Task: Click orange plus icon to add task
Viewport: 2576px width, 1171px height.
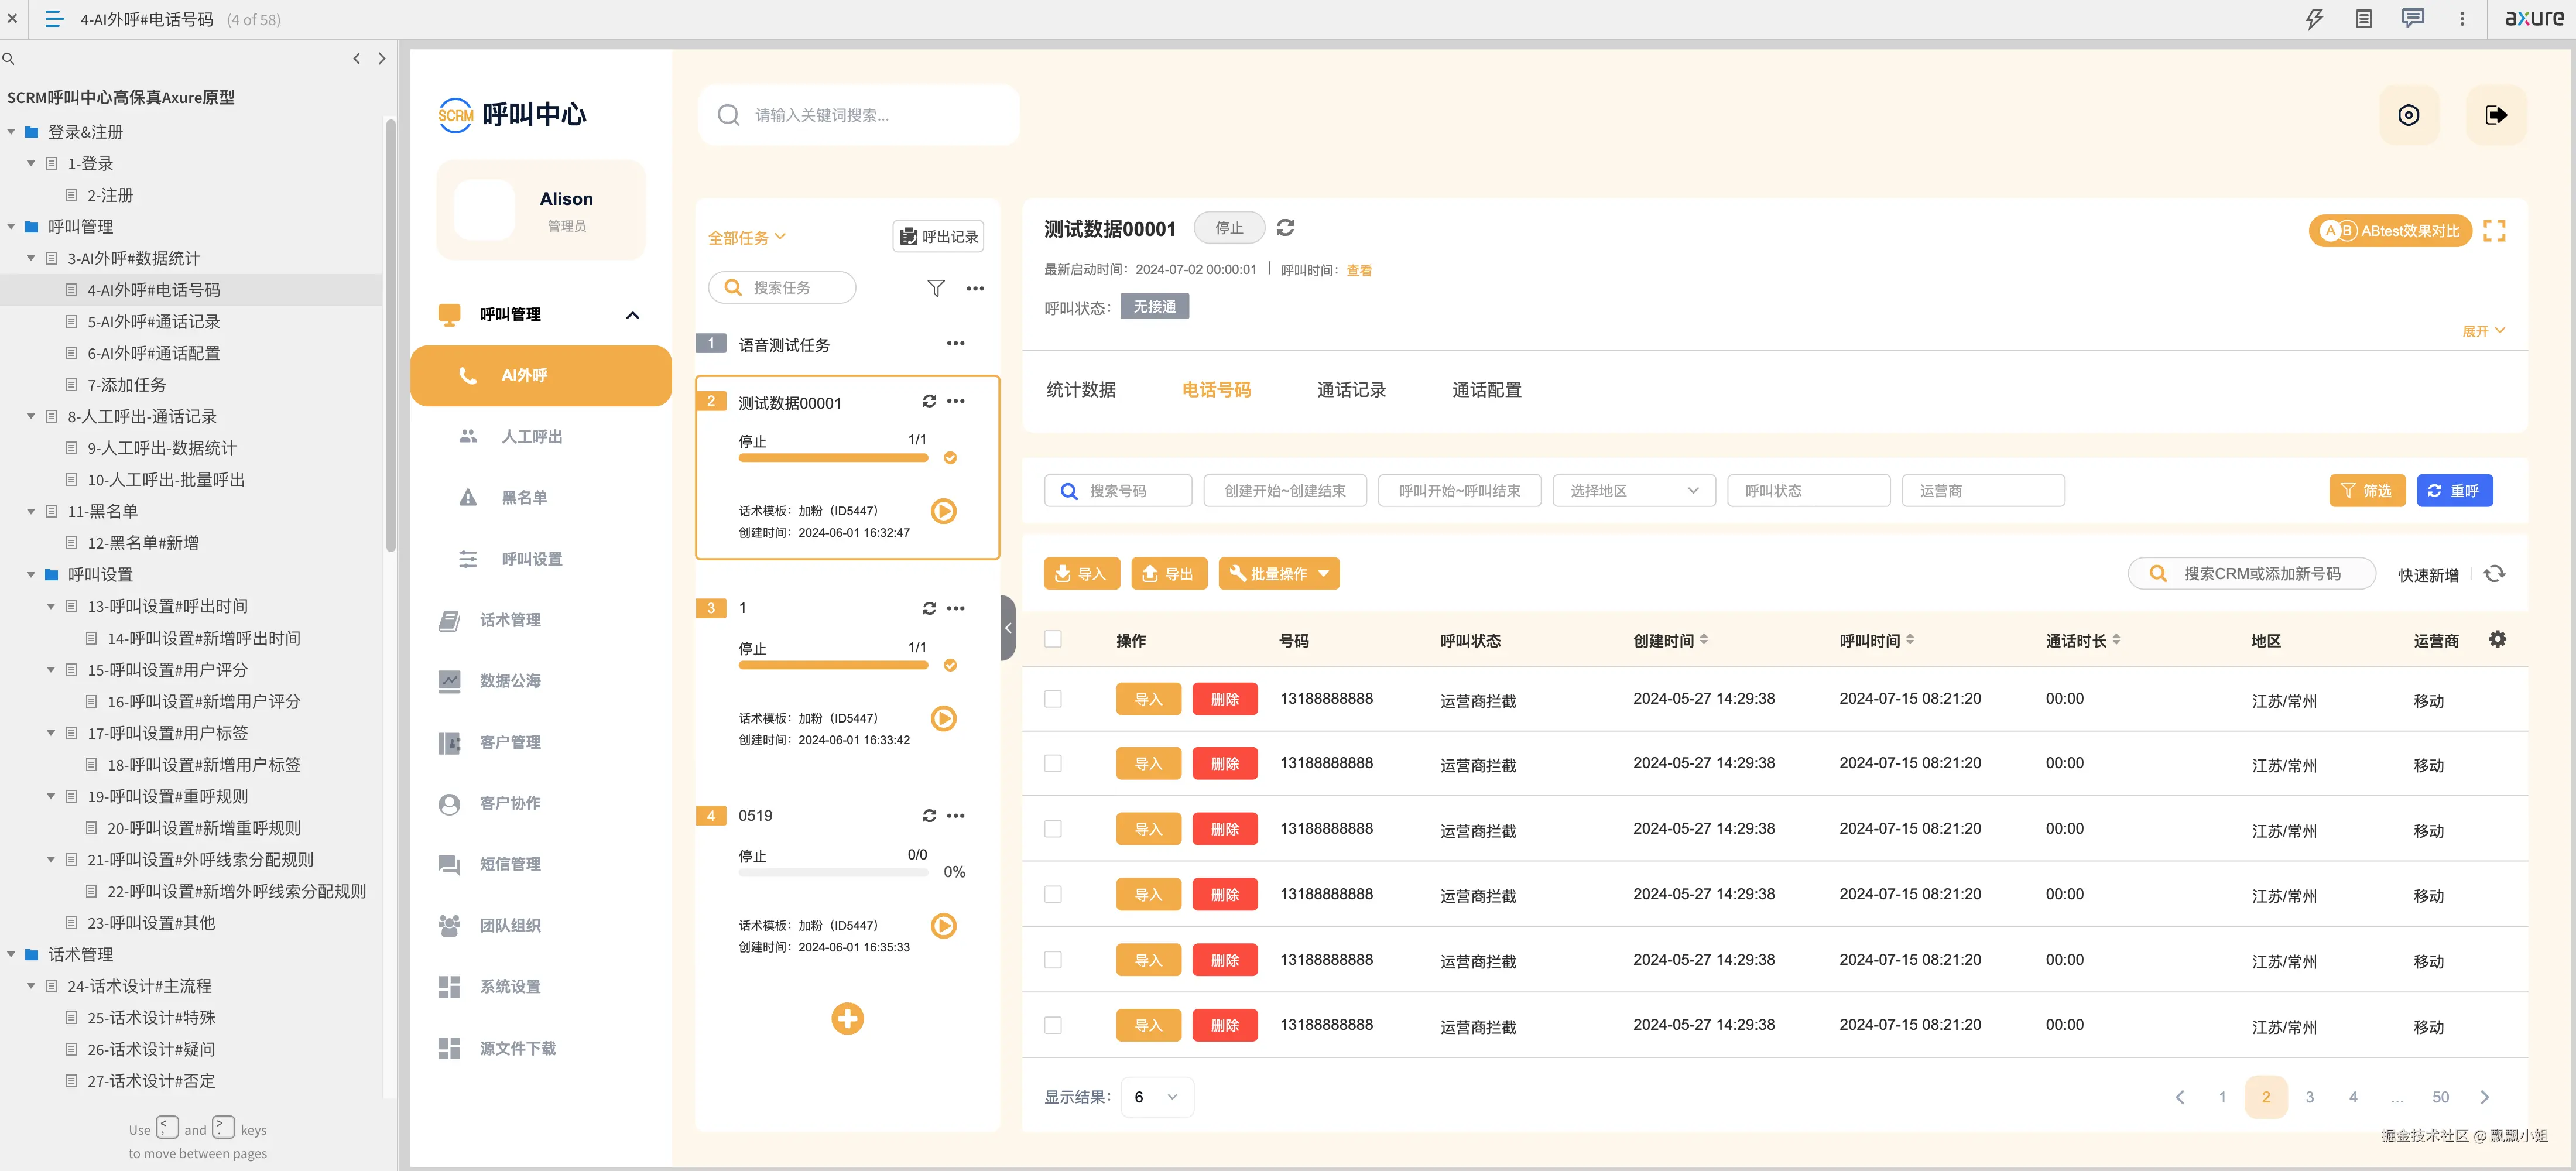Action: pos(847,1019)
